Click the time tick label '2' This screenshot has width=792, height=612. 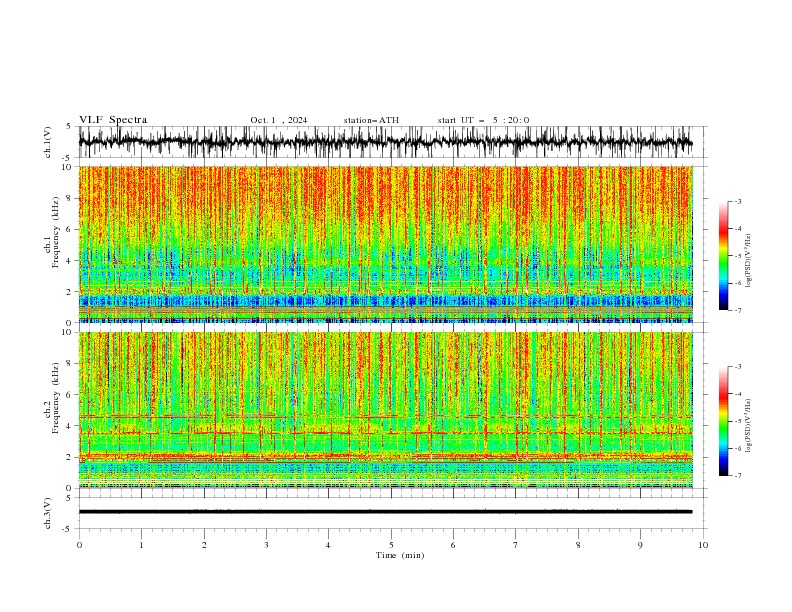[204, 545]
